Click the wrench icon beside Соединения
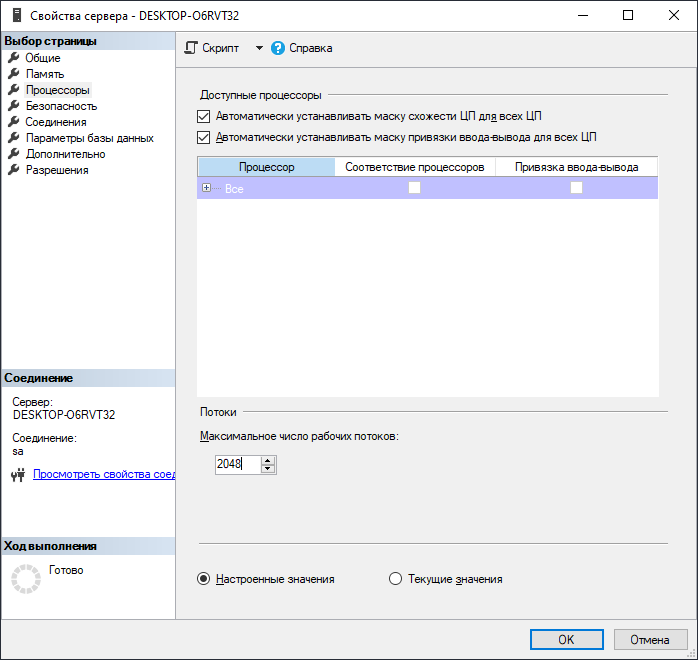Screen dimensions: 698x660 [x=14, y=122]
